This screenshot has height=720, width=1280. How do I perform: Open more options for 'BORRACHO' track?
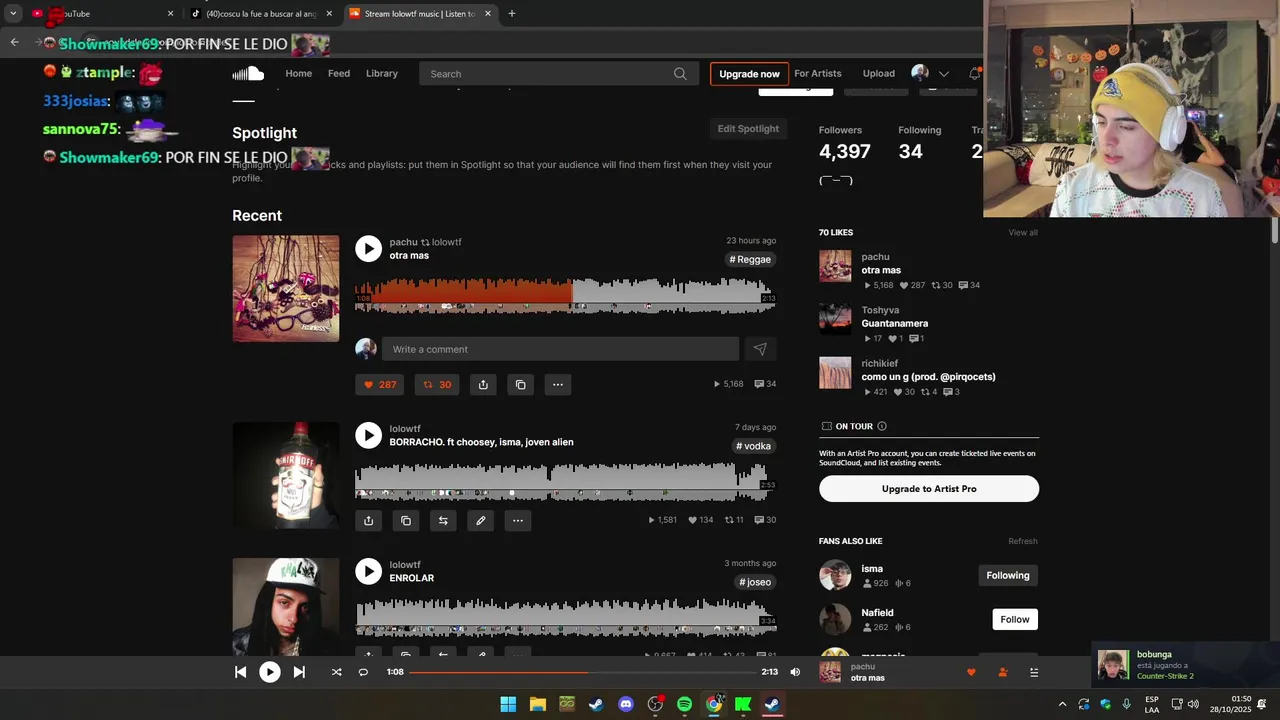click(x=517, y=520)
